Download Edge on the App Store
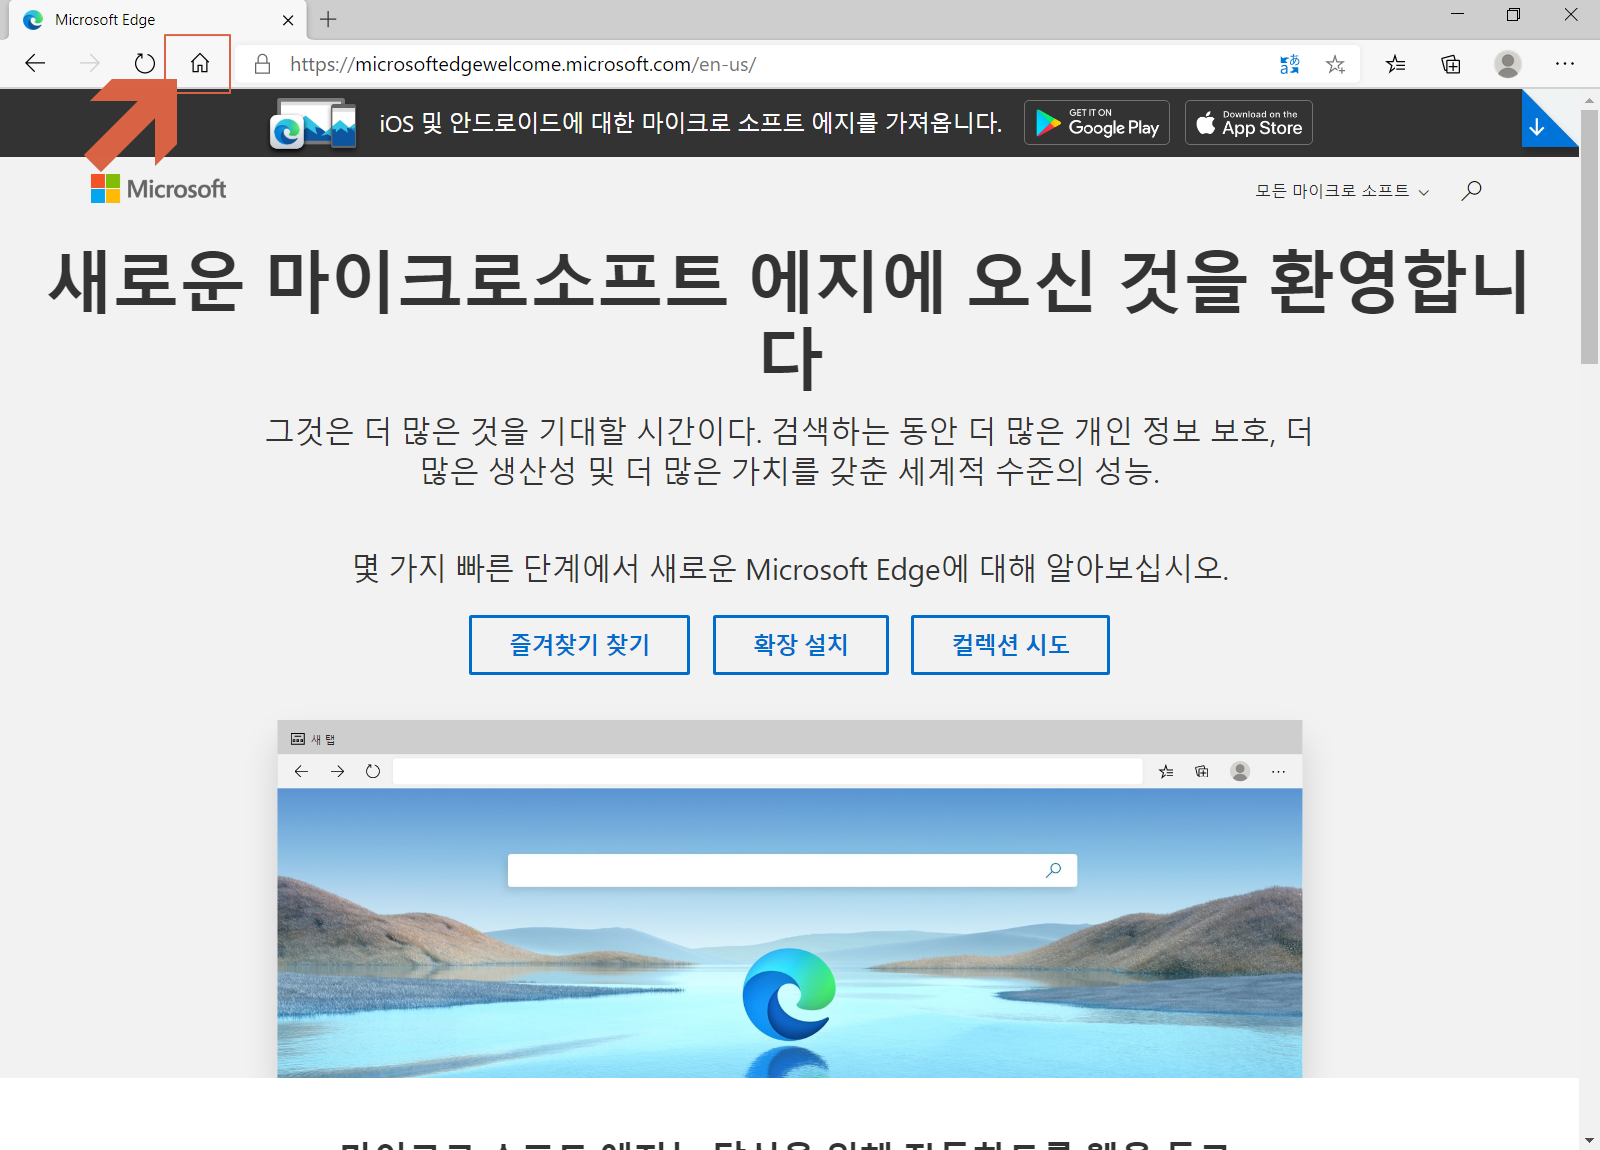Screen dimensions: 1600x1150 click(x=1249, y=123)
